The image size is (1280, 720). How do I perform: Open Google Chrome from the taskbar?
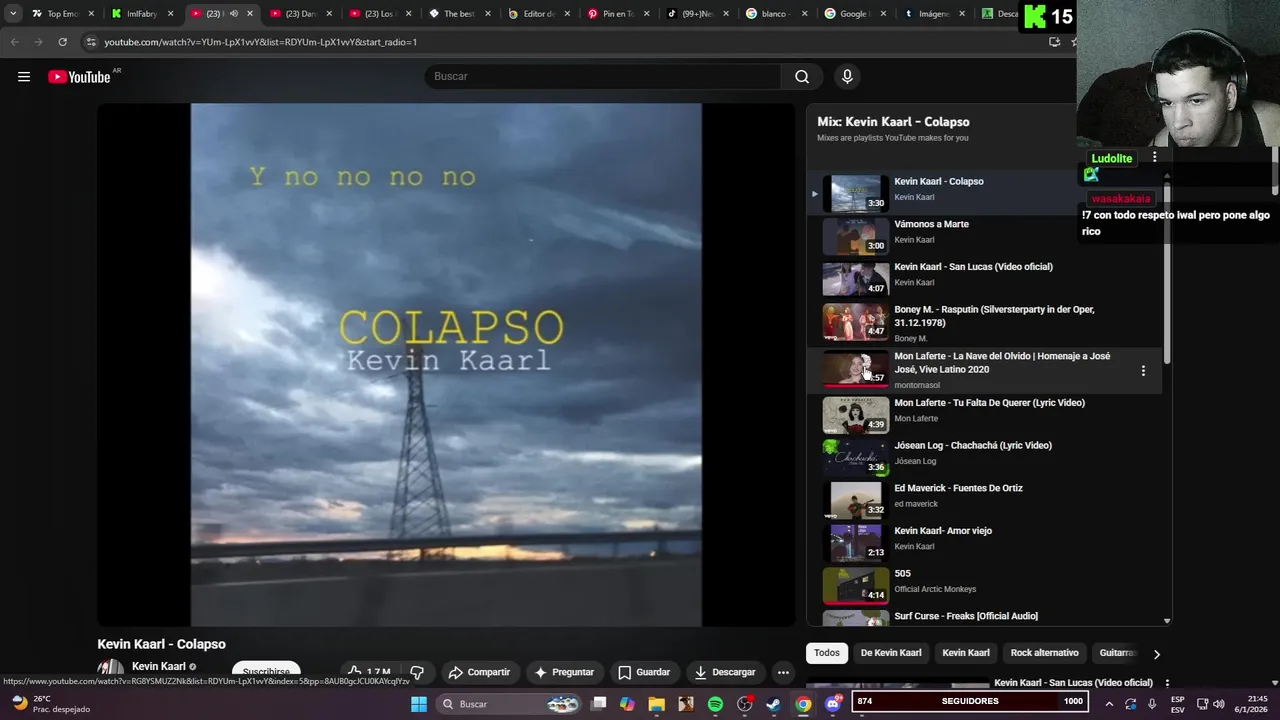pos(803,704)
